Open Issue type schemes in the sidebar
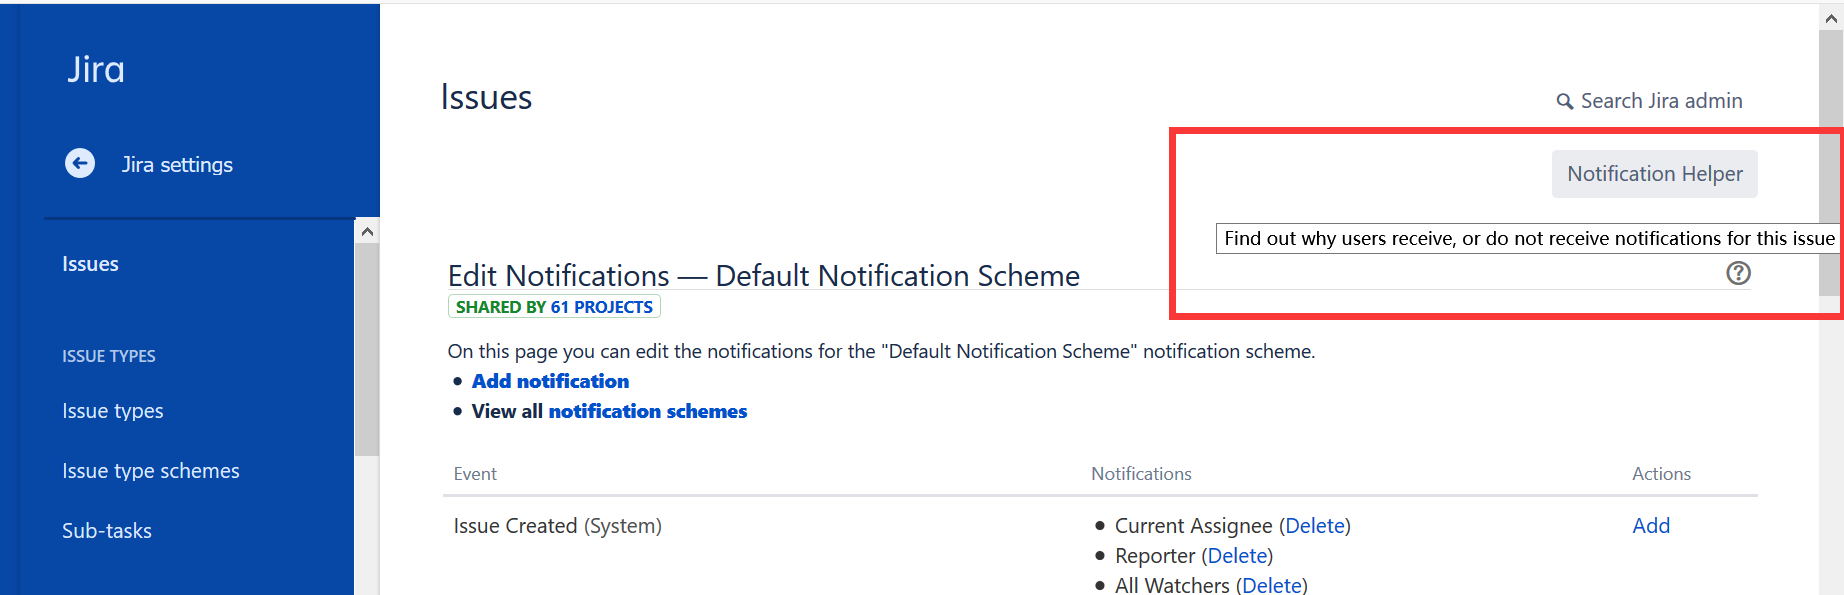The width and height of the screenshot is (1844, 595). (x=150, y=470)
